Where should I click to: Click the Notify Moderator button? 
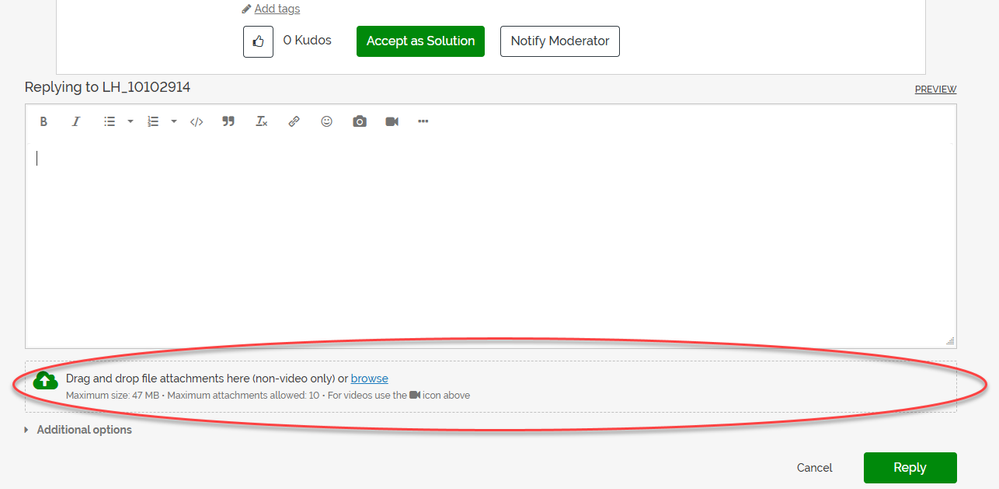coord(560,41)
